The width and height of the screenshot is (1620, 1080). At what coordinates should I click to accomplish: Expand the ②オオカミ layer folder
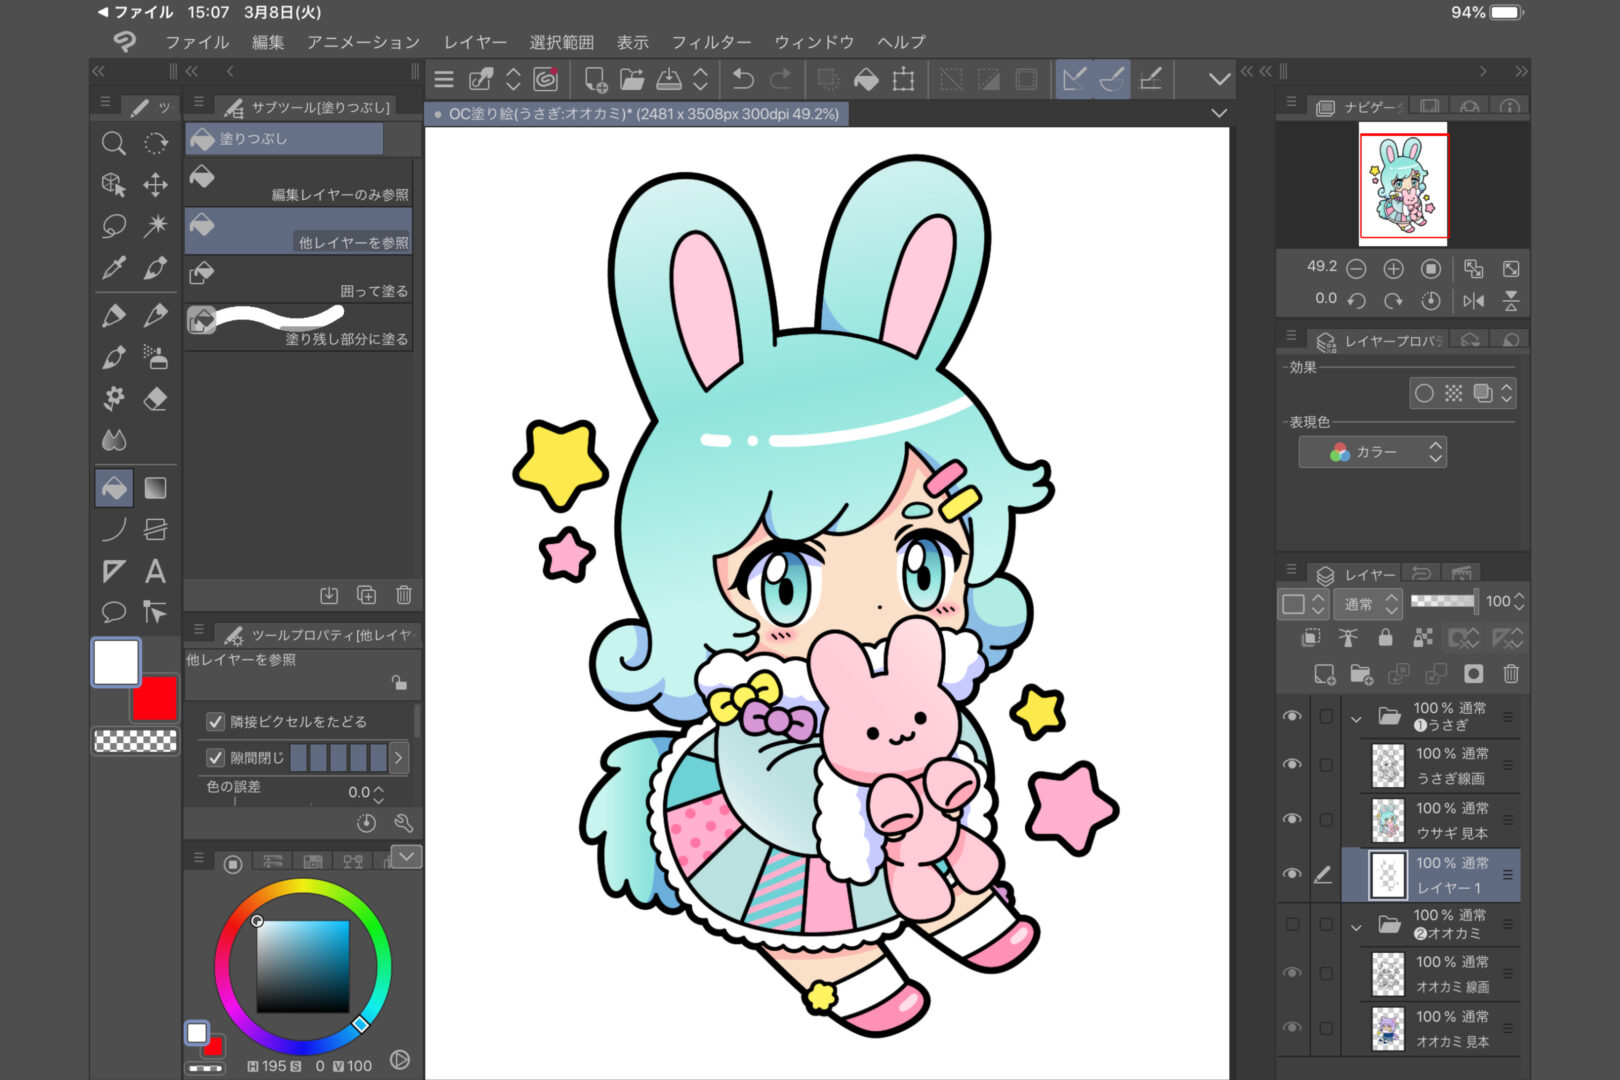coord(1357,925)
